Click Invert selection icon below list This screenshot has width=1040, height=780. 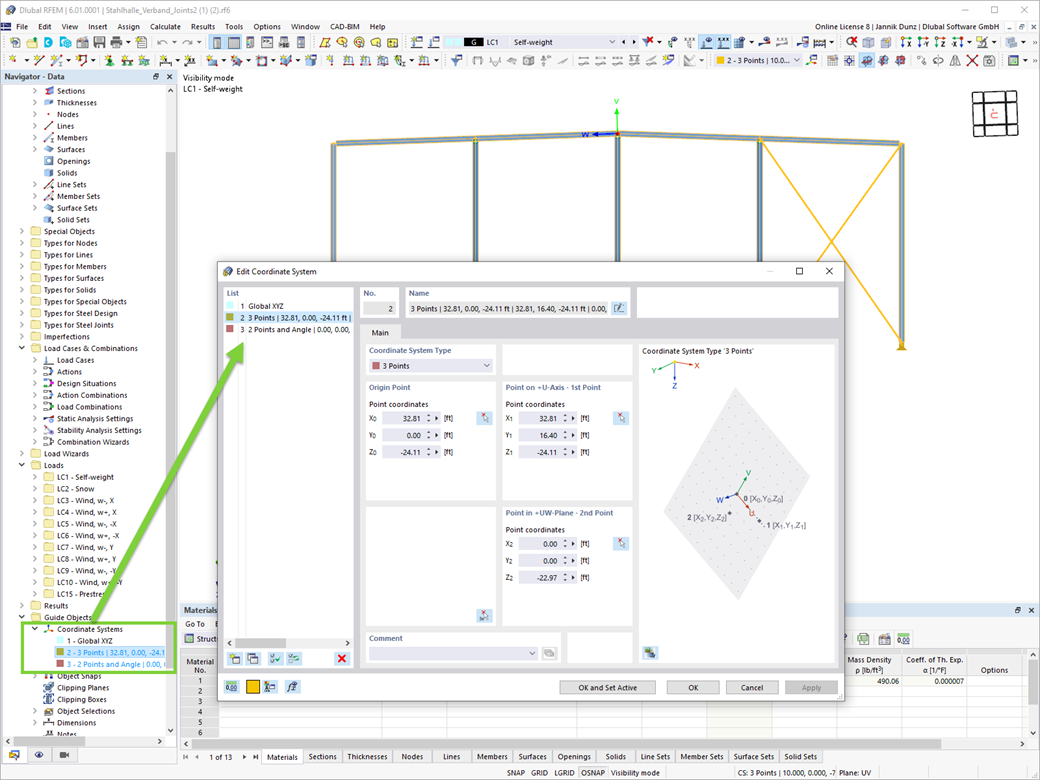pos(294,659)
